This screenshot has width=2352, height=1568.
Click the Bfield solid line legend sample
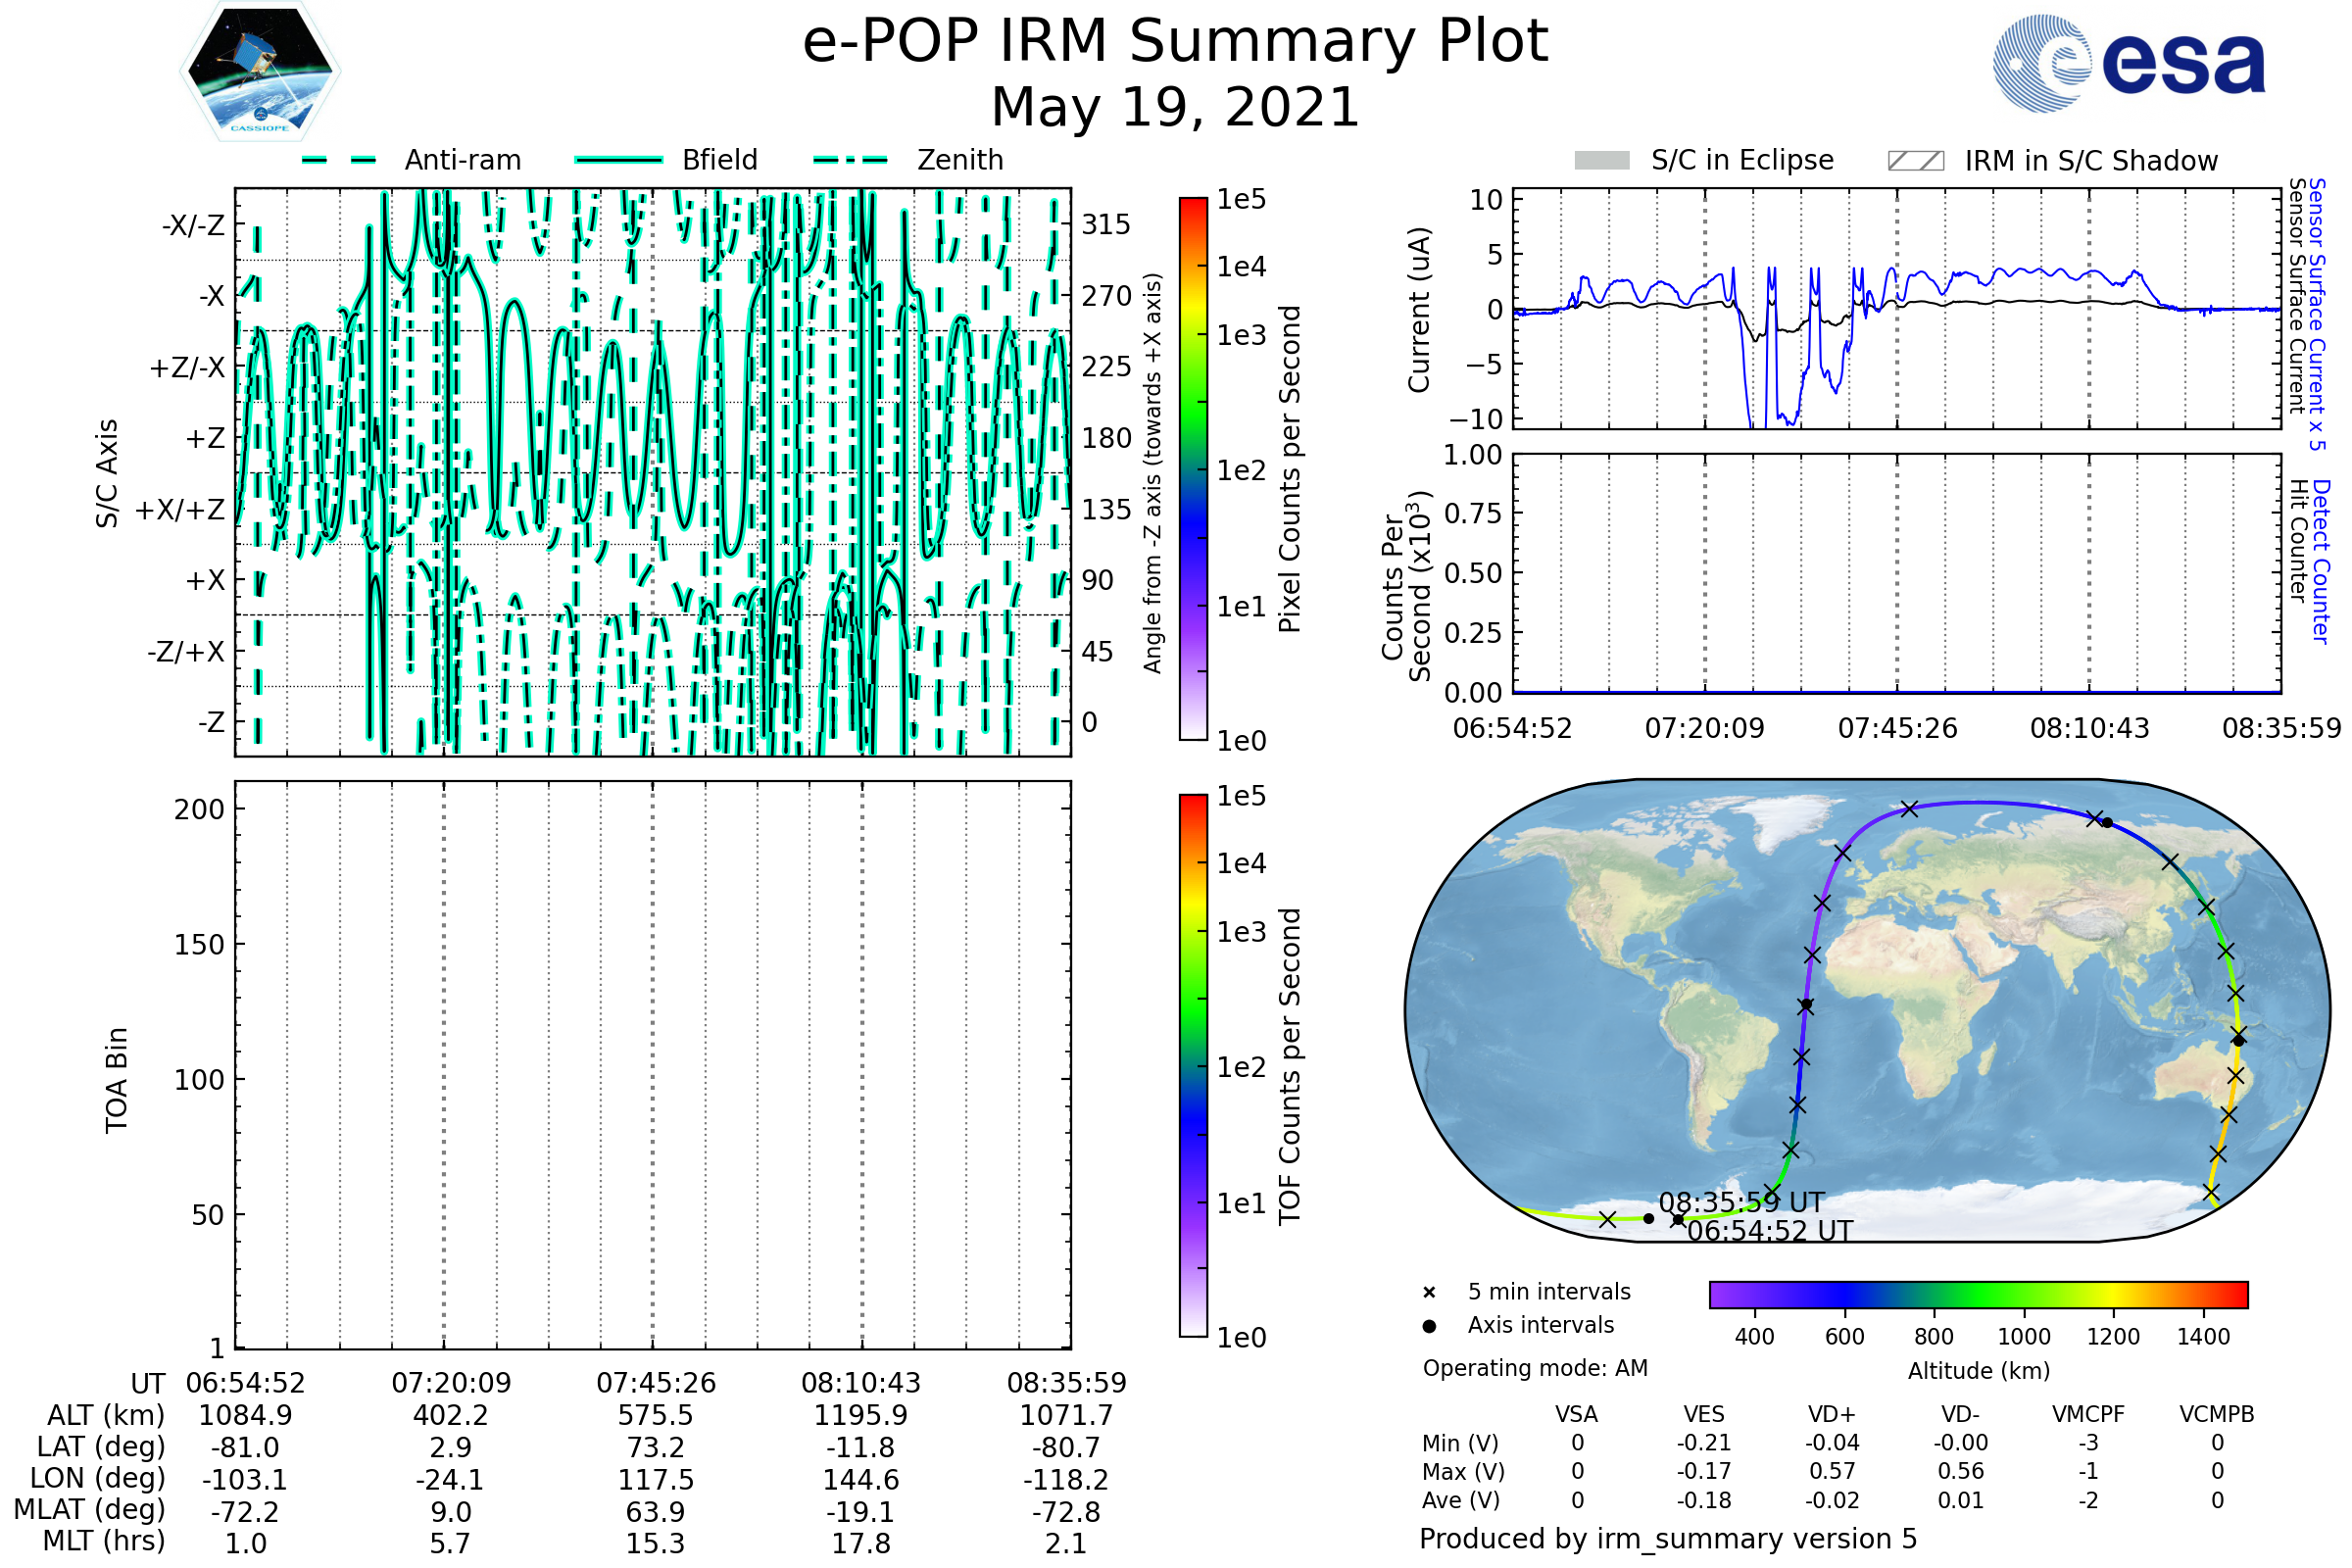(618, 160)
